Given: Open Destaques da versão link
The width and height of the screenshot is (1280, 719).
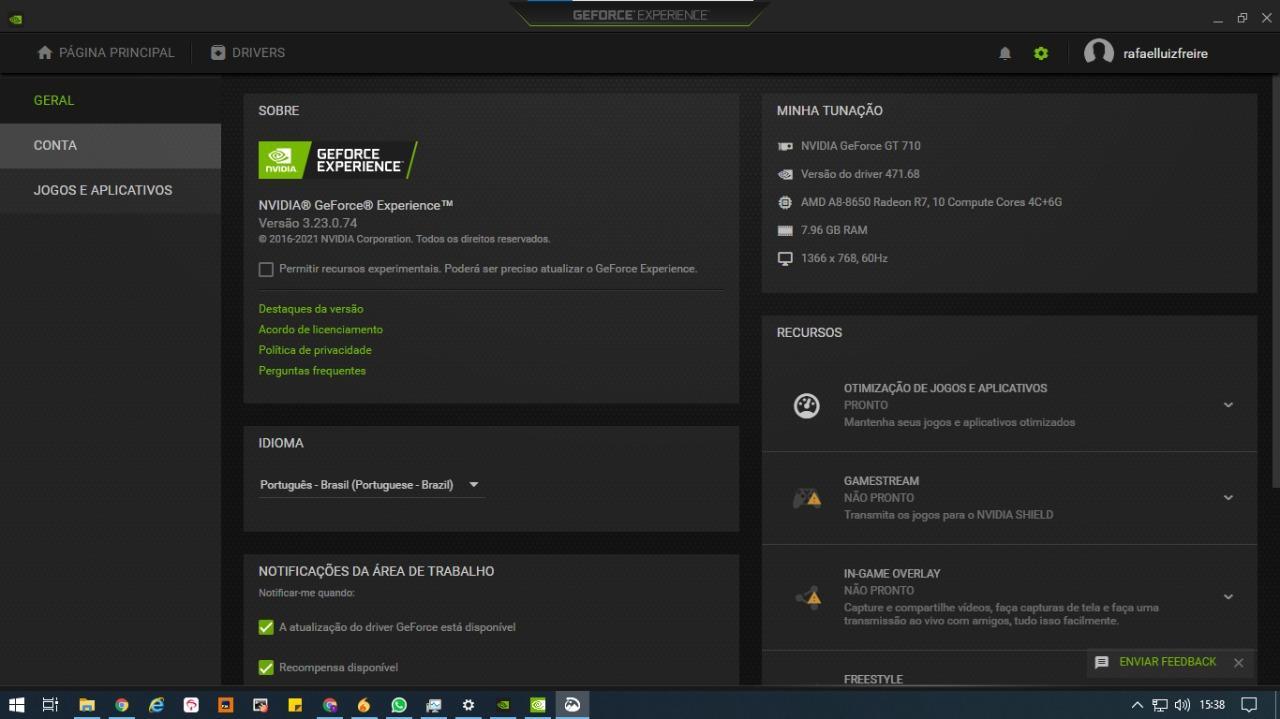Looking at the screenshot, I should click(311, 309).
